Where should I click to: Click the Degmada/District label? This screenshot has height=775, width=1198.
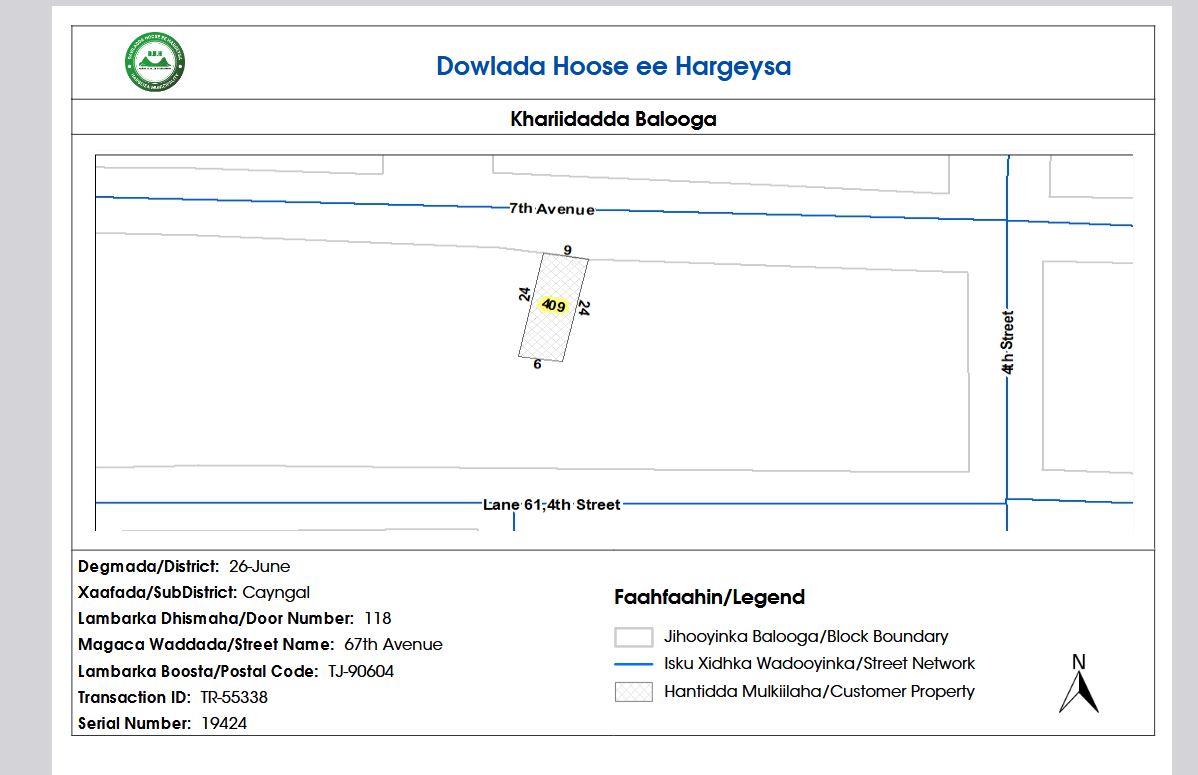(148, 566)
